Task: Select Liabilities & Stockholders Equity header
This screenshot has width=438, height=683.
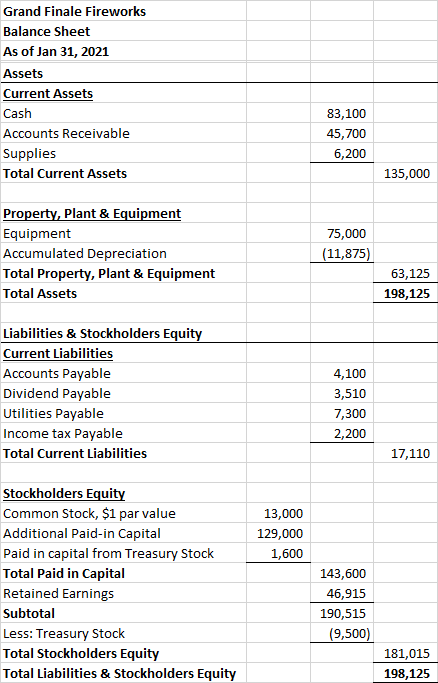Action: point(102,333)
